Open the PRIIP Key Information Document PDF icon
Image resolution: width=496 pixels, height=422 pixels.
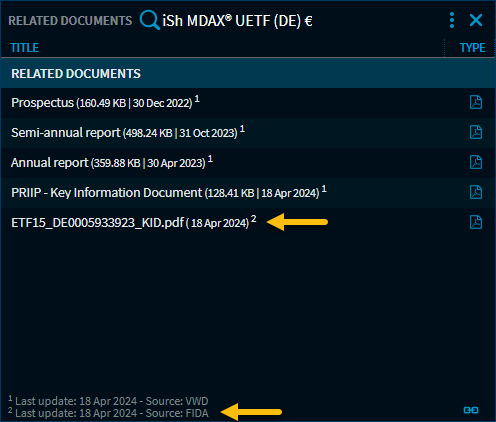[476, 192]
